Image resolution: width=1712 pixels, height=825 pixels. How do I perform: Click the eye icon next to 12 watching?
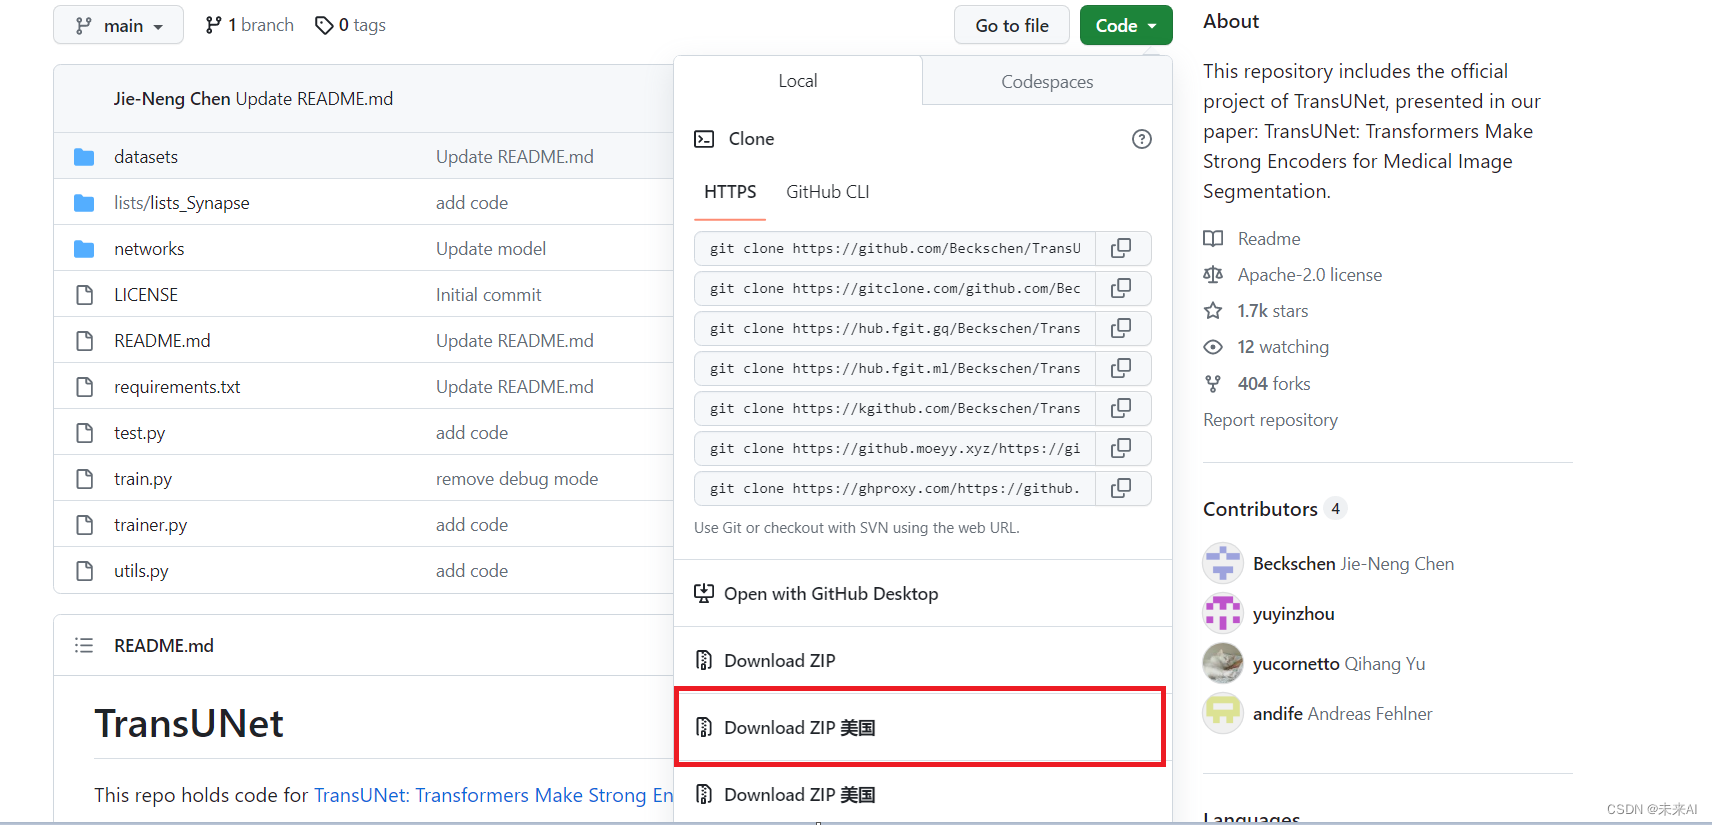1213,347
